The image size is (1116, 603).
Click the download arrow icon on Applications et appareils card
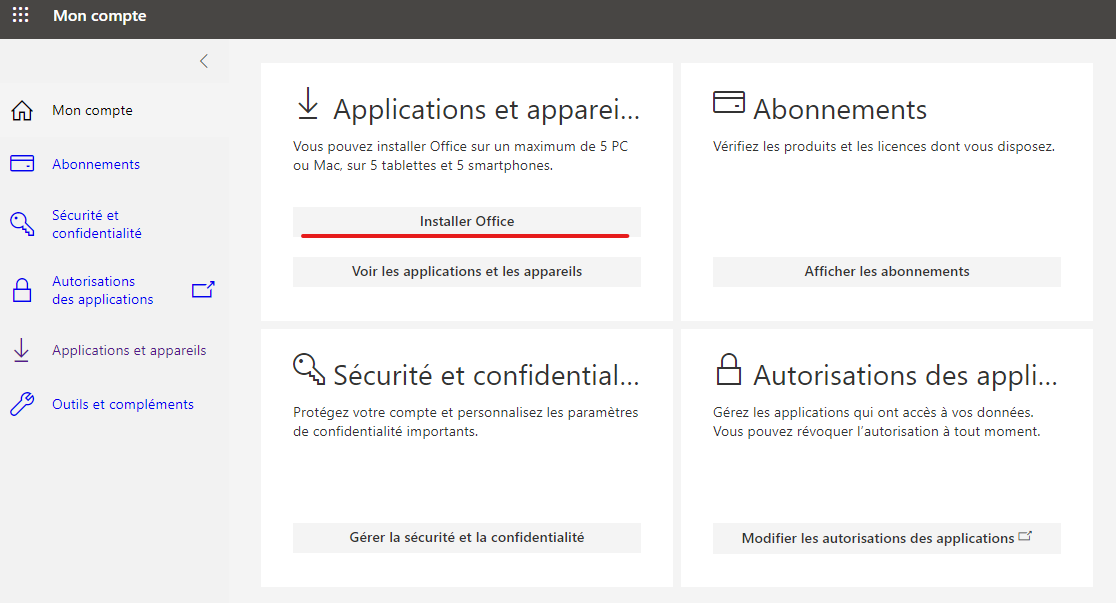[308, 104]
